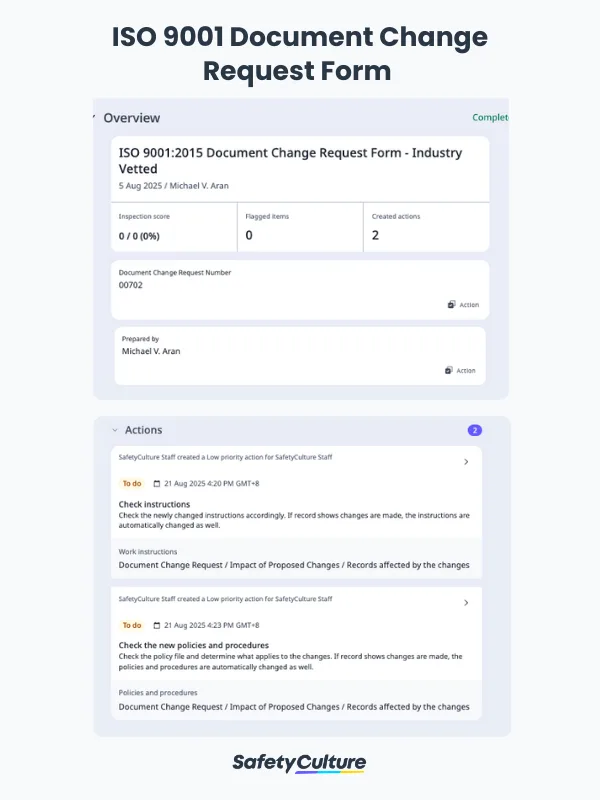Screen dimensions: 600x800
Task: Open Work instructions record path link
Action: pyautogui.click(x=294, y=565)
